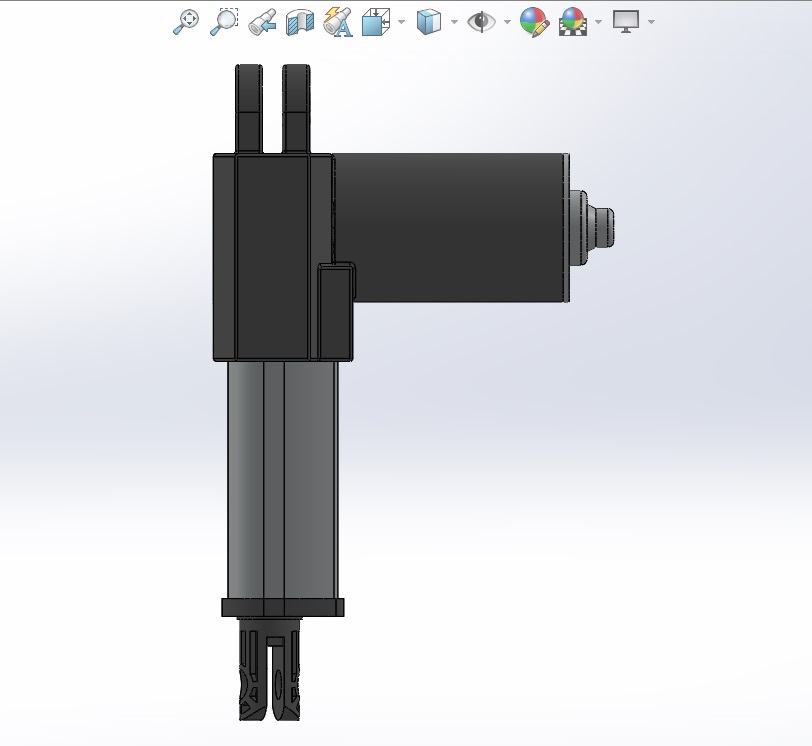This screenshot has height=746, width=812.
Task: Click the Apply Scene icon
Action: click(x=573, y=22)
